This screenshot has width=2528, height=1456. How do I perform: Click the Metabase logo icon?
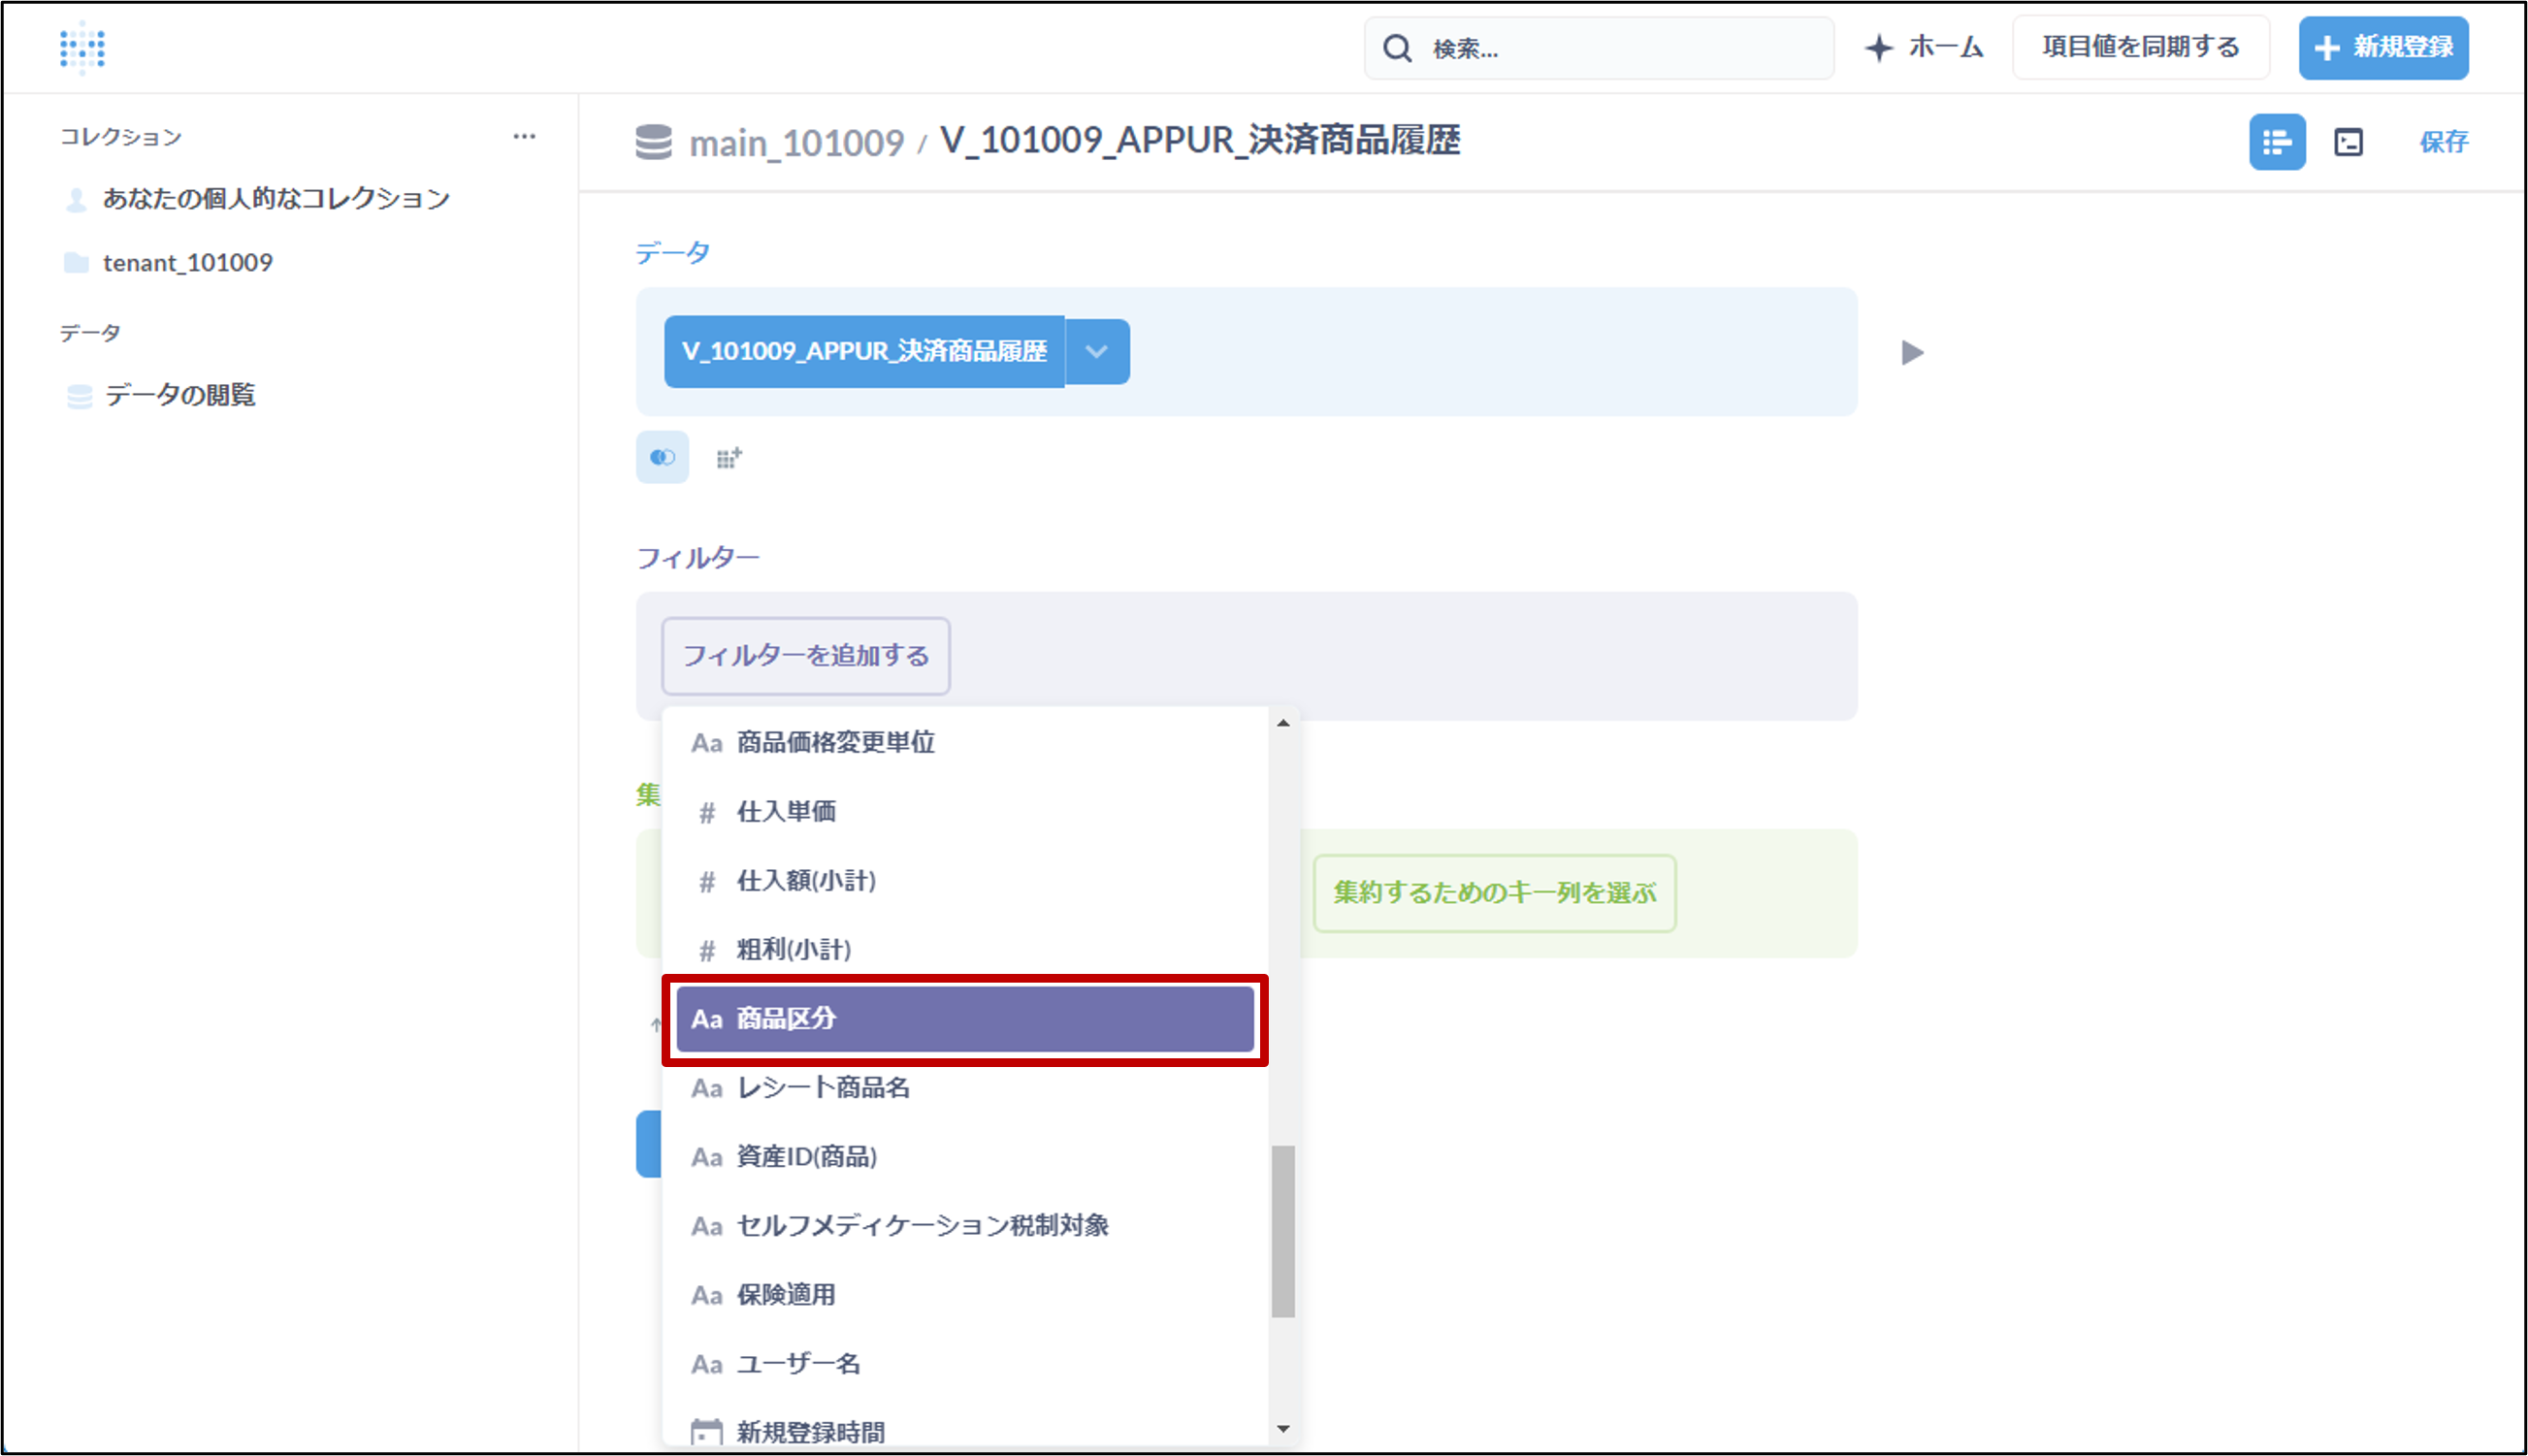click(82, 47)
